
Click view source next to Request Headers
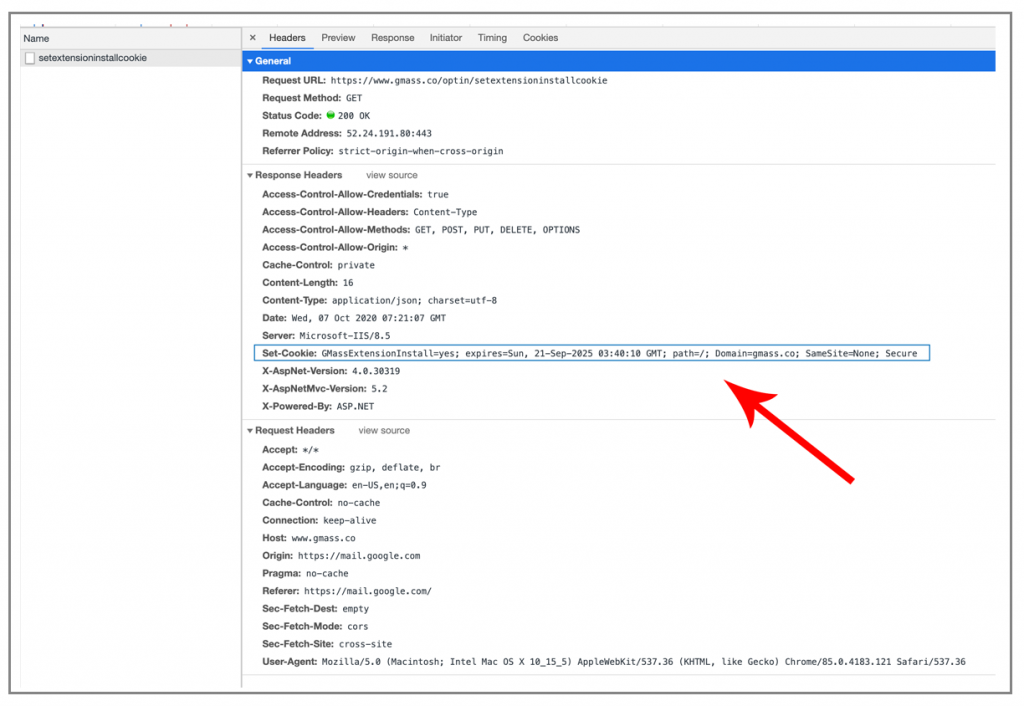pos(384,430)
